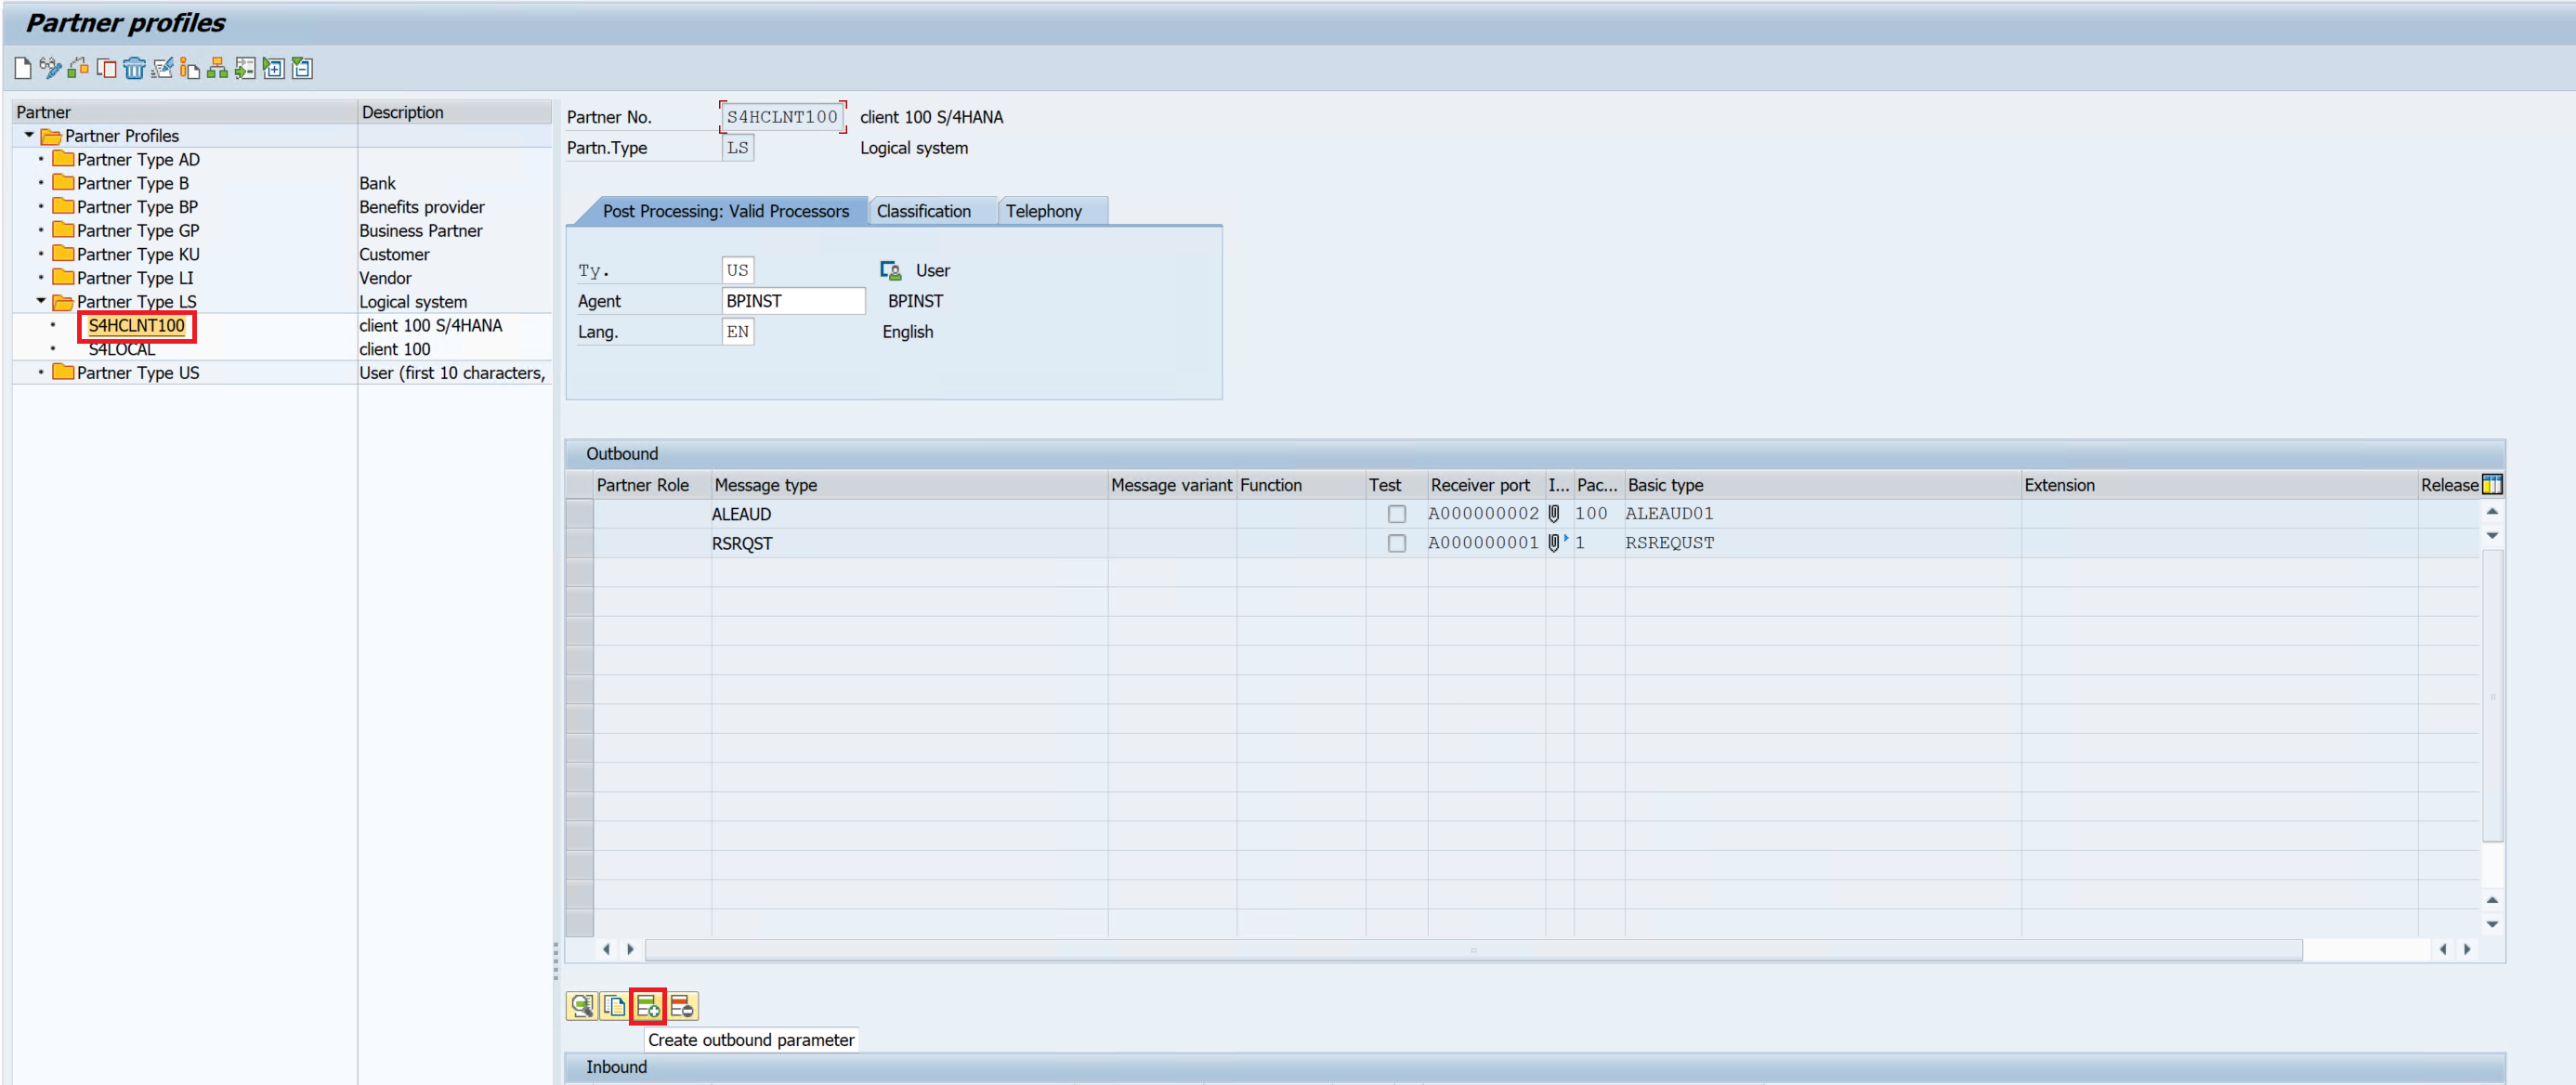
Task: Click in the Partn.Type field
Action: (738, 148)
